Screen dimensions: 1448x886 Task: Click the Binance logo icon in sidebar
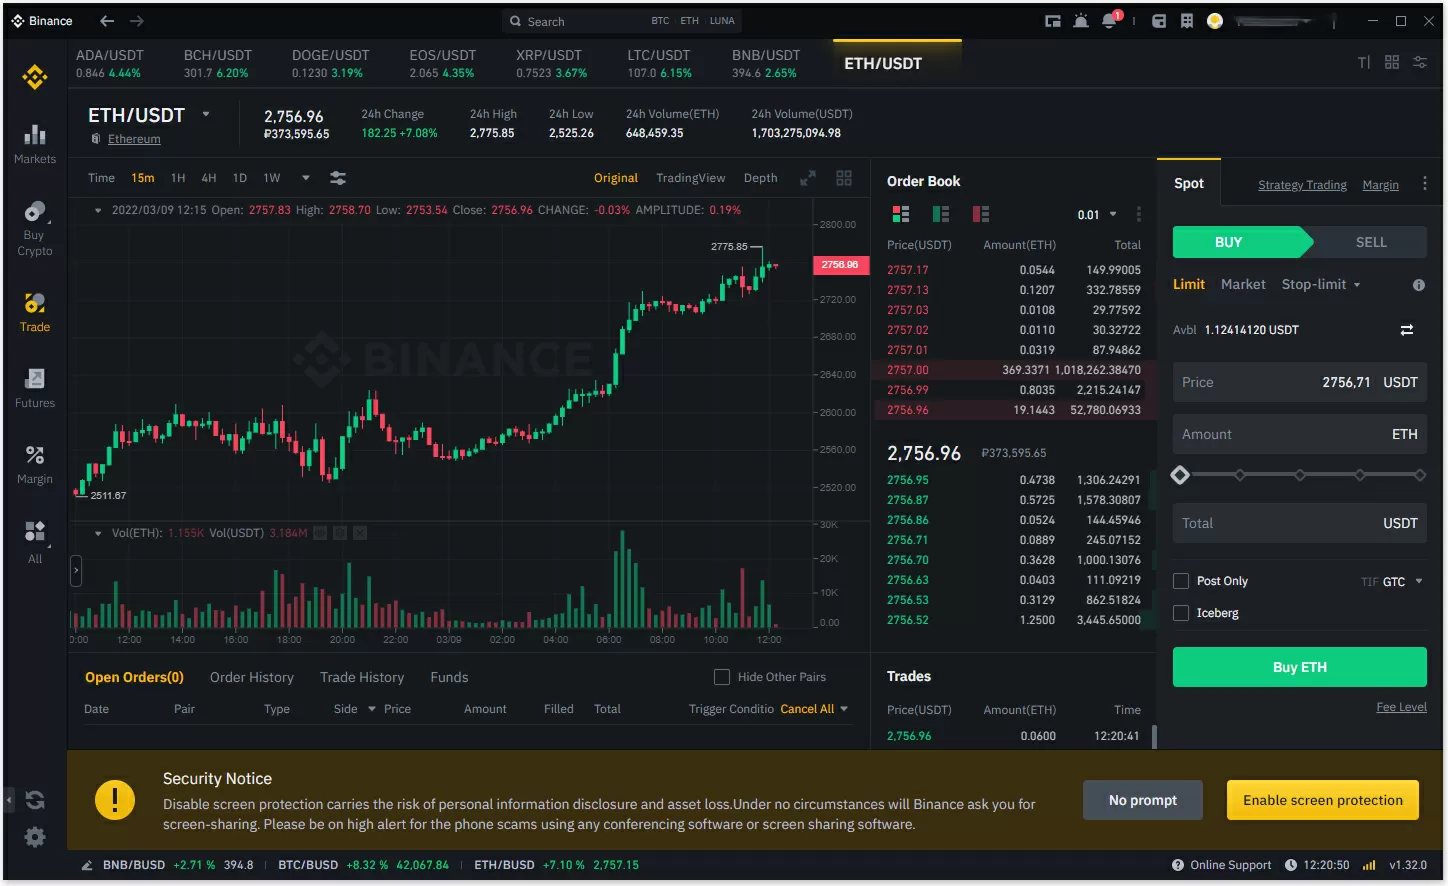35,77
